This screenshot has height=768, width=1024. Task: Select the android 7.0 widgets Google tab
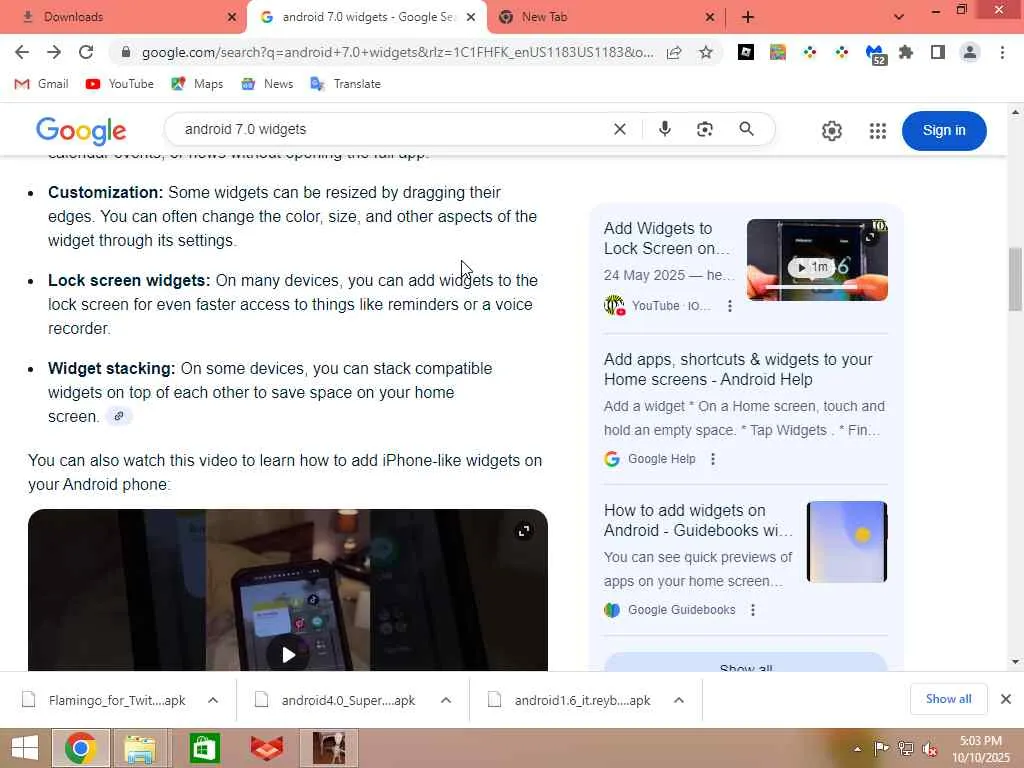point(367,17)
